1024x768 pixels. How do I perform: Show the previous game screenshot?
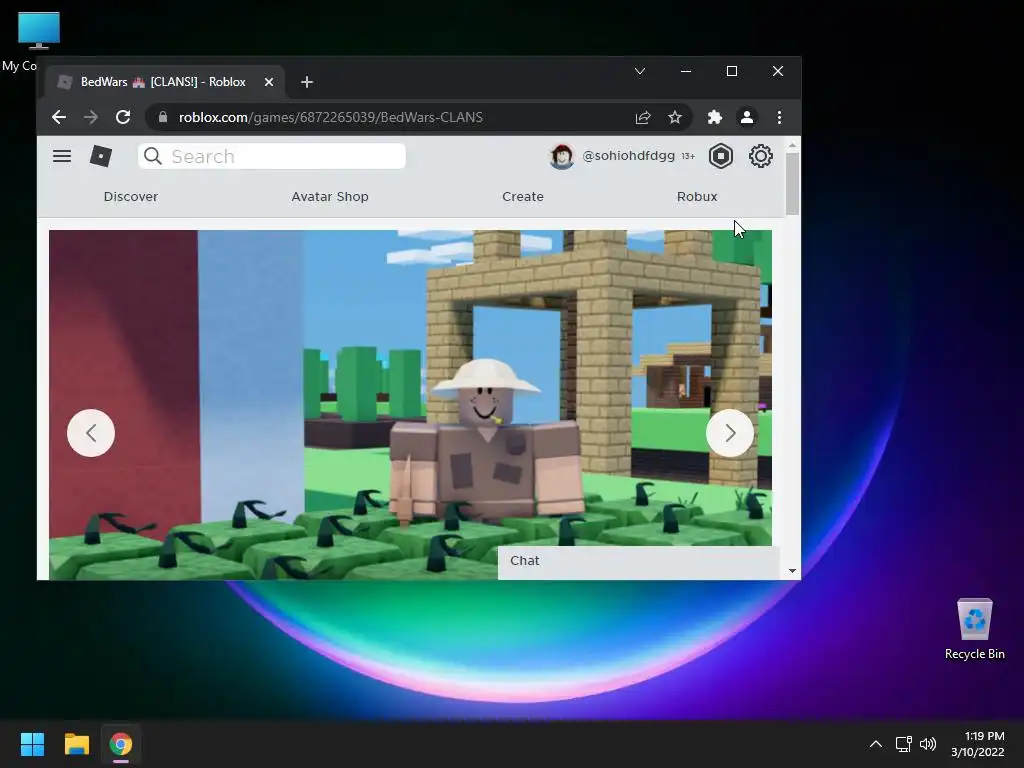point(91,433)
